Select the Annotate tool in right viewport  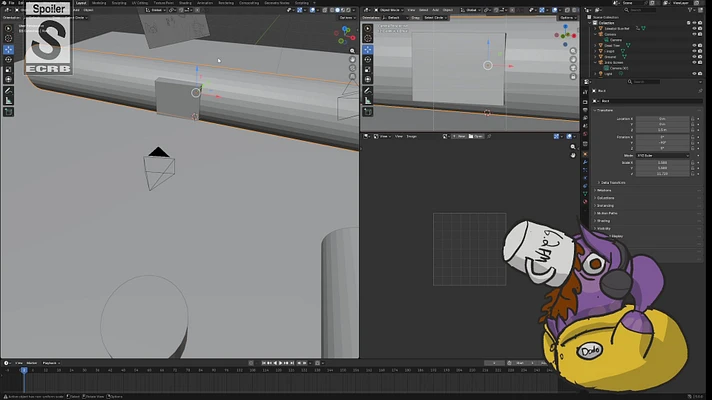pyautogui.click(x=368, y=91)
